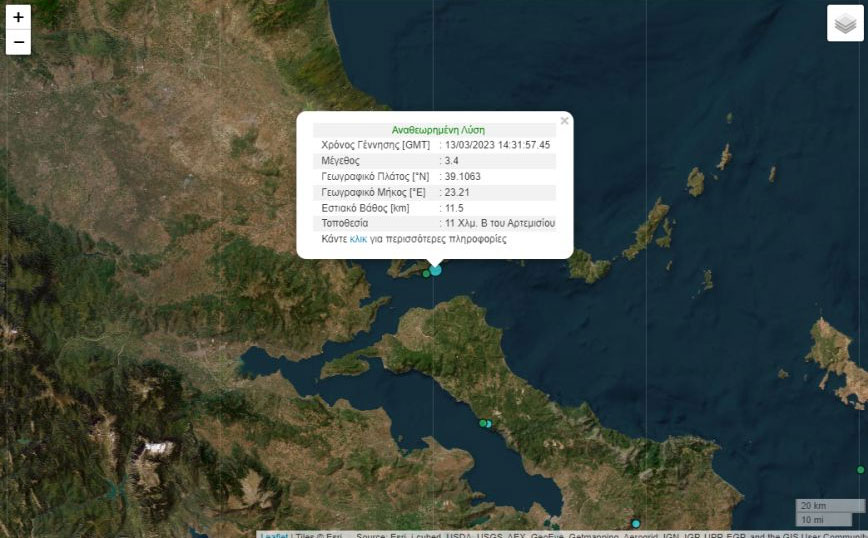
Task: Click focal depth value 11.5
Action: point(454,208)
